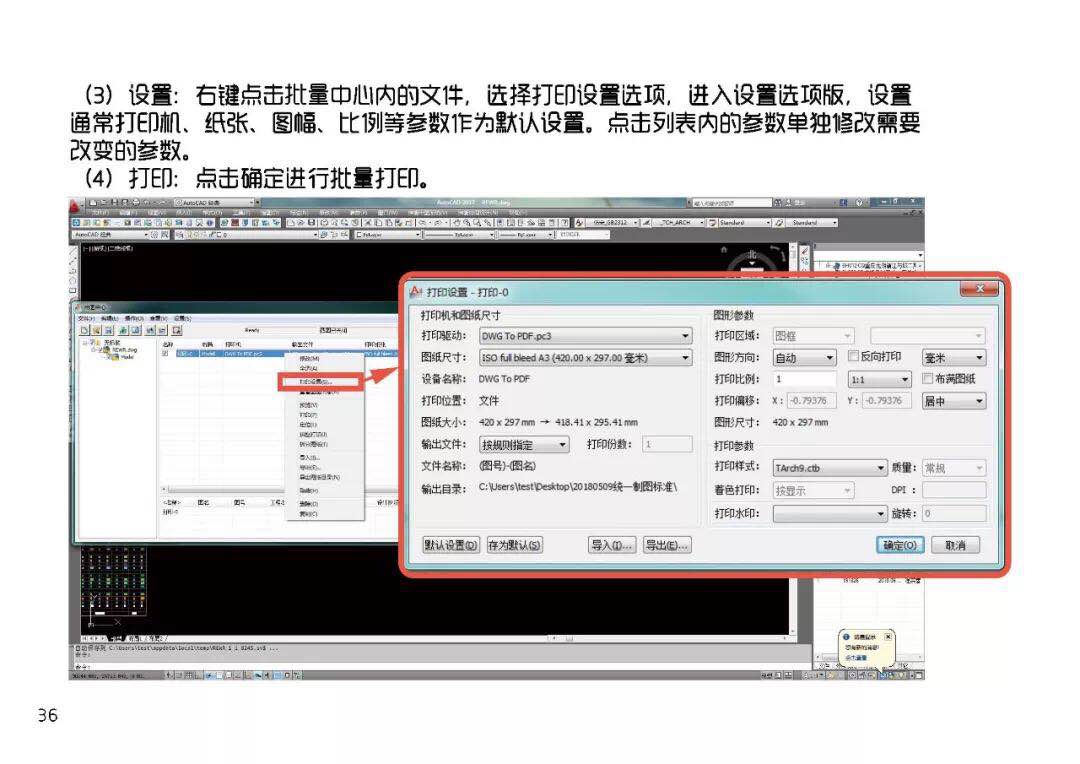Enable the 反向打印 checkbox
The image size is (1080, 764).
853,357
